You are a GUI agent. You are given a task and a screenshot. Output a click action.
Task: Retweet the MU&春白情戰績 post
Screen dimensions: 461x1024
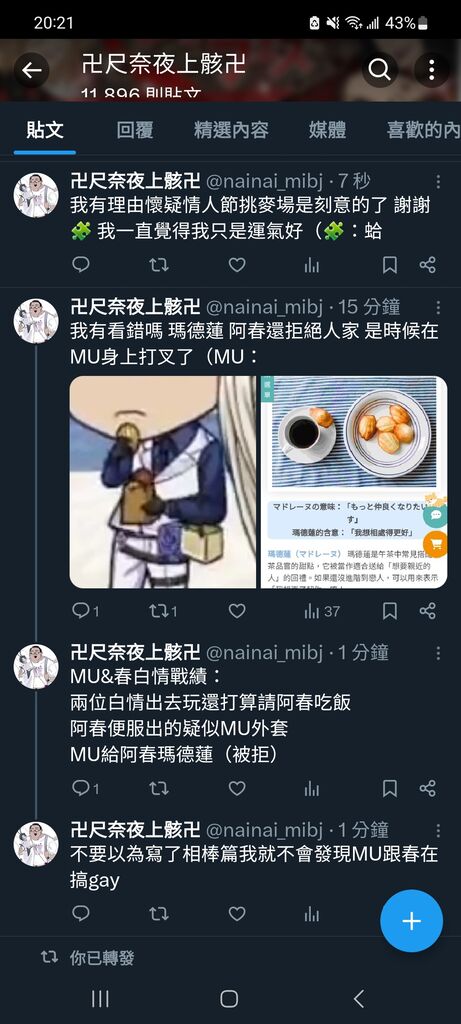pyautogui.click(x=159, y=788)
